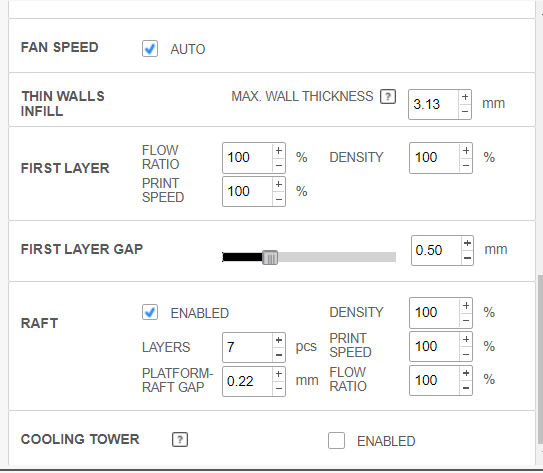Image resolution: width=543 pixels, height=473 pixels.
Task: Click the Platform-Raft Gap input field
Action: 248,381
